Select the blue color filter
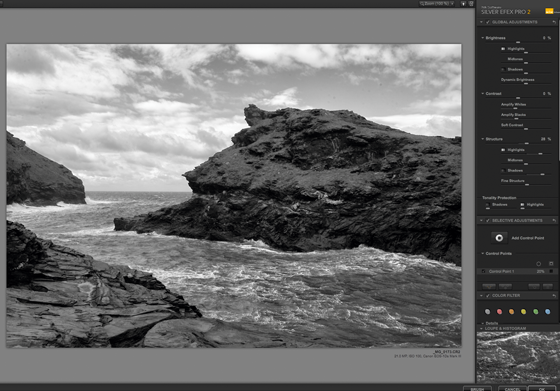The width and height of the screenshot is (560, 391). click(548, 312)
